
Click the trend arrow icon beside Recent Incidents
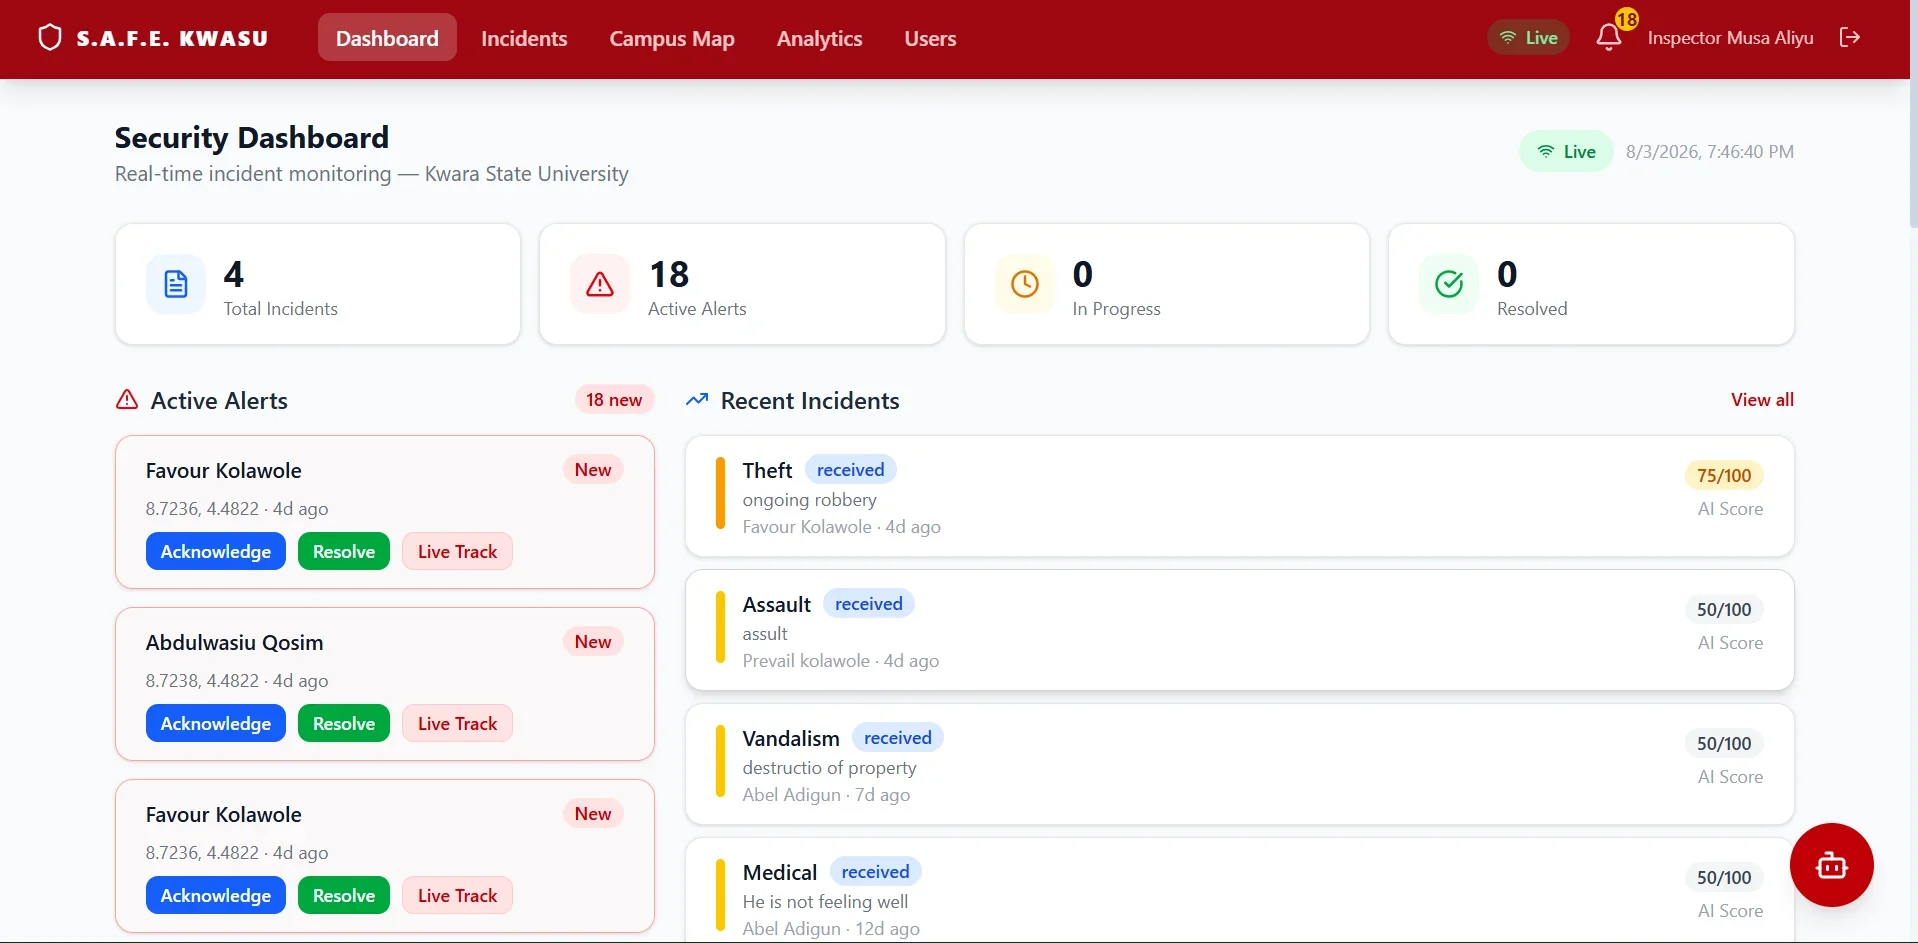[x=697, y=400]
